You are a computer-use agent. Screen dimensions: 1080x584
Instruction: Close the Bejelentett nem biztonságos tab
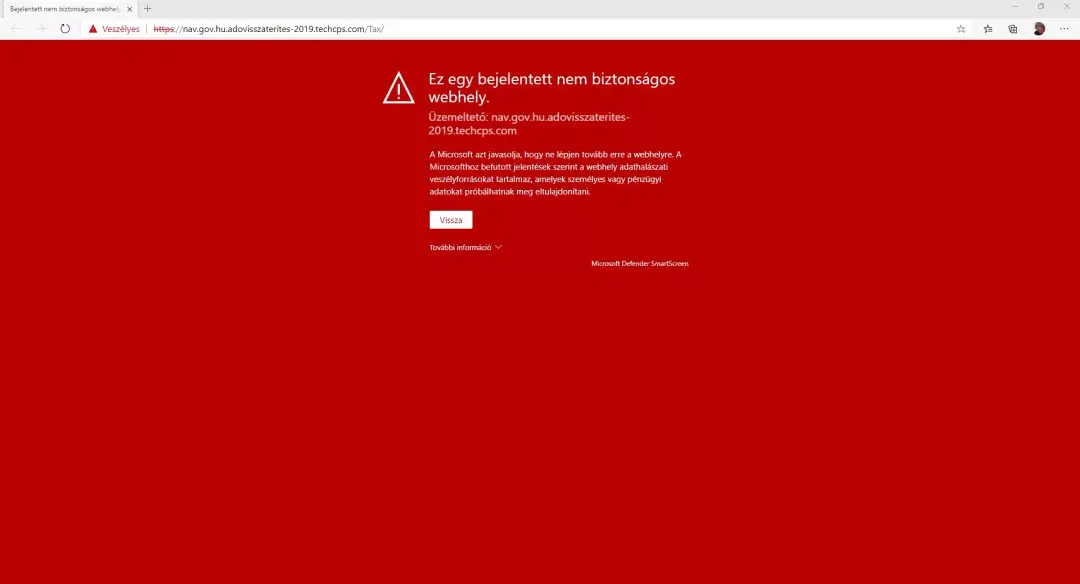click(129, 9)
